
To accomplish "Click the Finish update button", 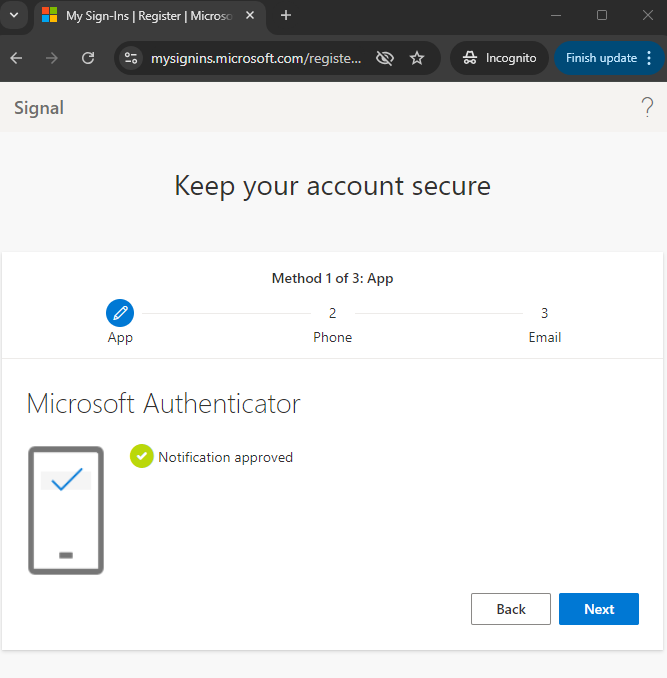I will (601, 58).
